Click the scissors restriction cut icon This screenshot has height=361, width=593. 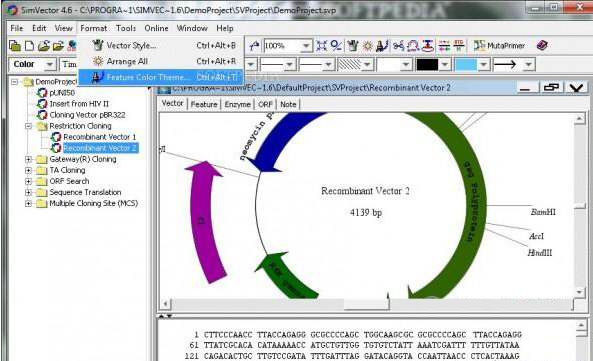[398, 46]
